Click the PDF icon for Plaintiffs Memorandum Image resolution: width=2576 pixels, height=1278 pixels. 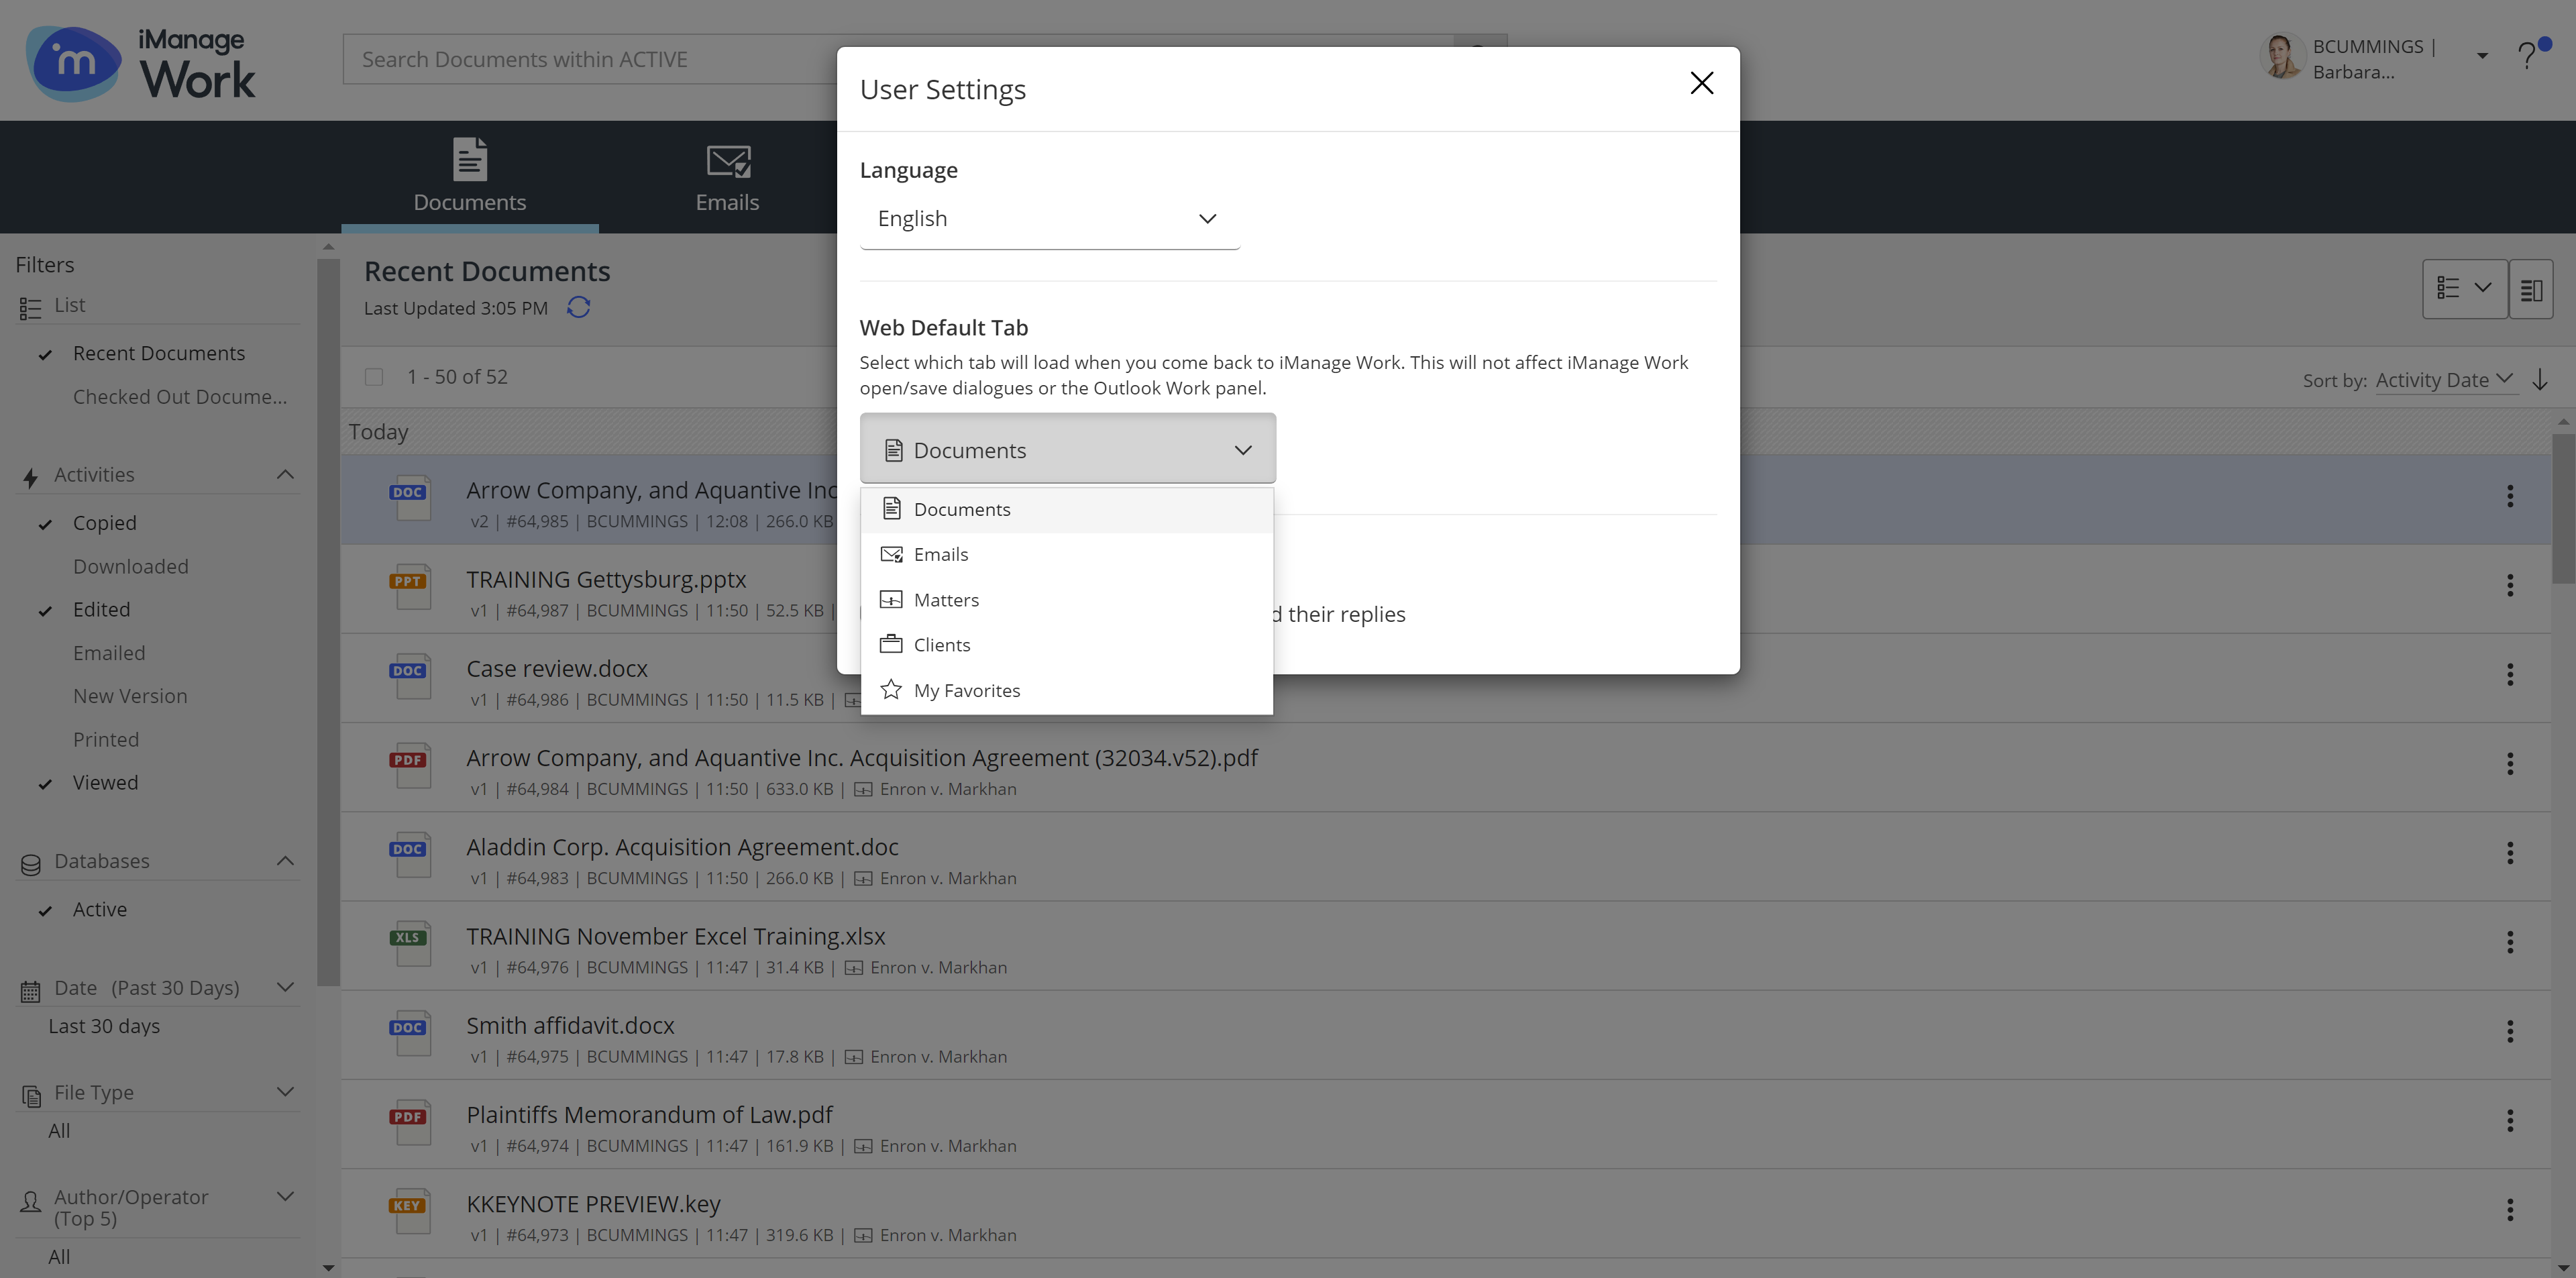pos(409,1120)
